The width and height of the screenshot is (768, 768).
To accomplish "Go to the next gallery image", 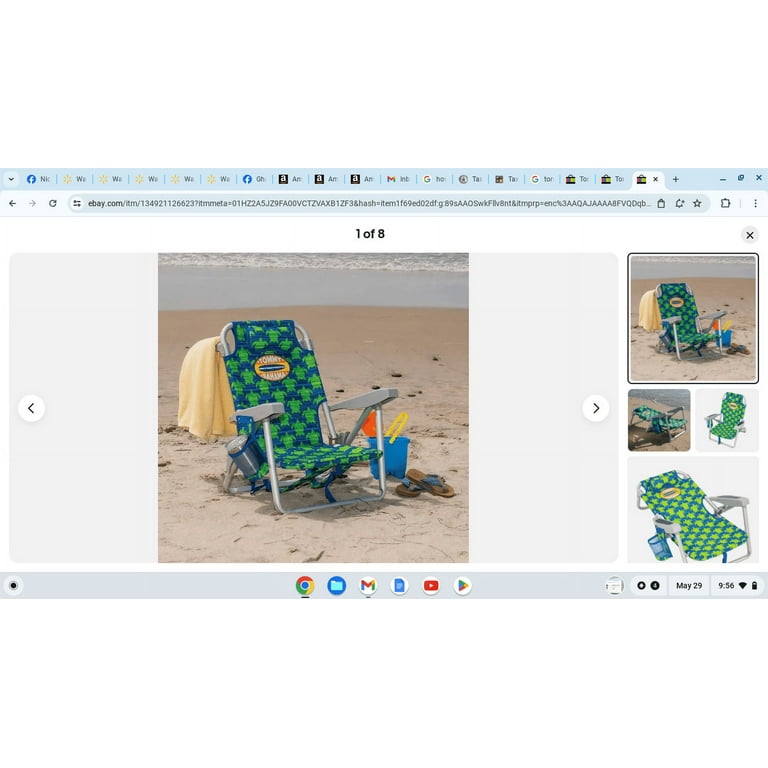I will [596, 408].
